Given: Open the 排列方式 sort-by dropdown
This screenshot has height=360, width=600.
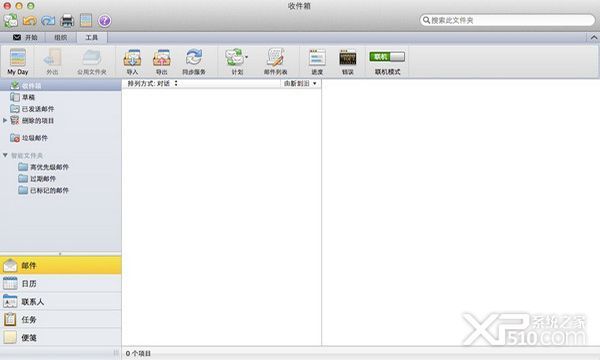Looking at the screenshot, I should click(152, 83).
